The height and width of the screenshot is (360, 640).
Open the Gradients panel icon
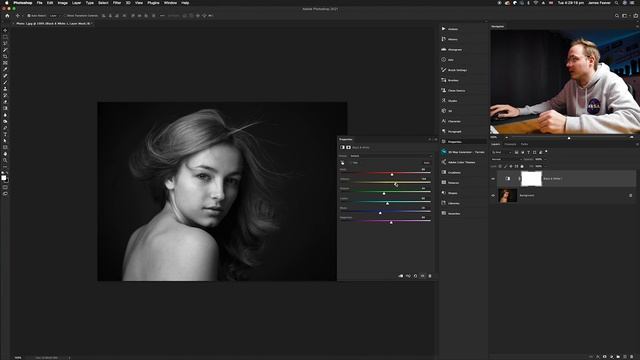444,172
